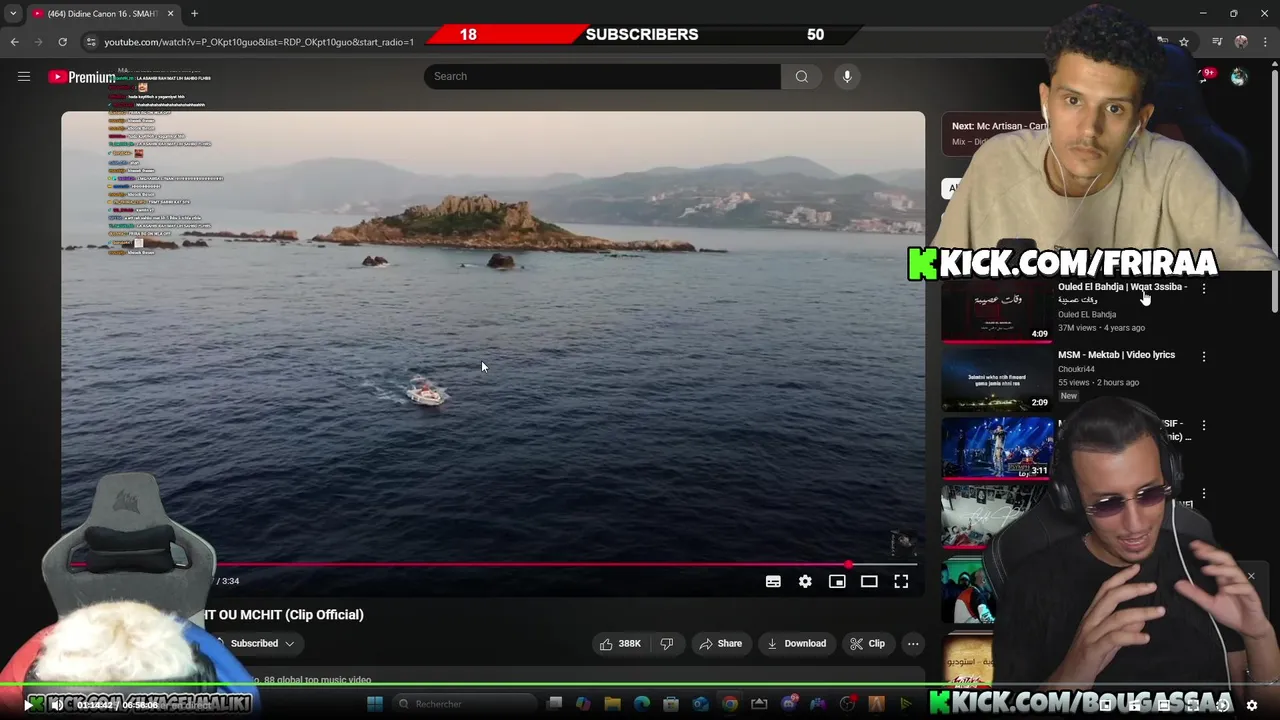Open Subscribed notification dropdown
This screenshot has height=720, width=1280.
coord(262,644)
